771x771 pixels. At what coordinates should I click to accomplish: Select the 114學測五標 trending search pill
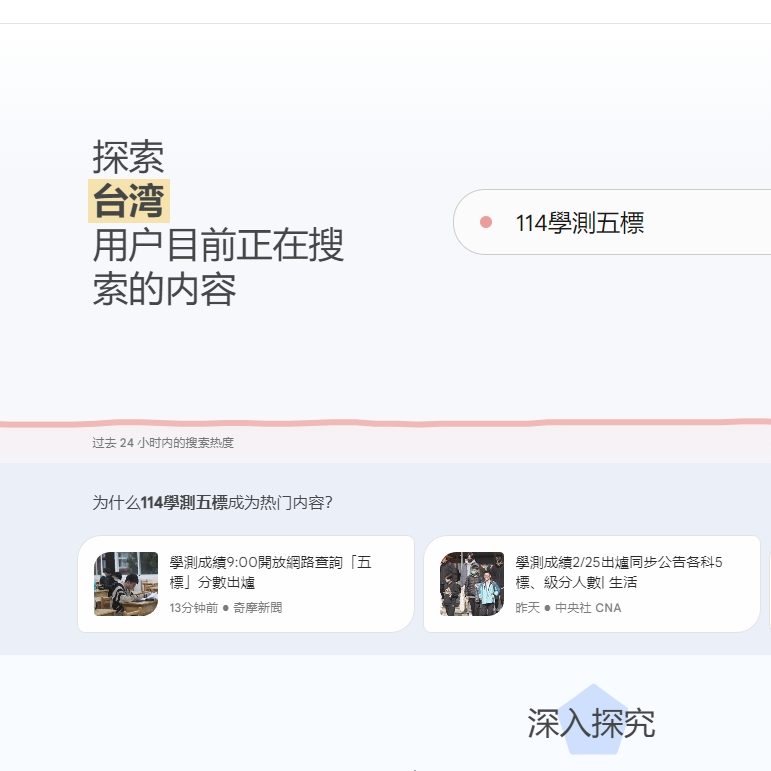tap(610, 222)
